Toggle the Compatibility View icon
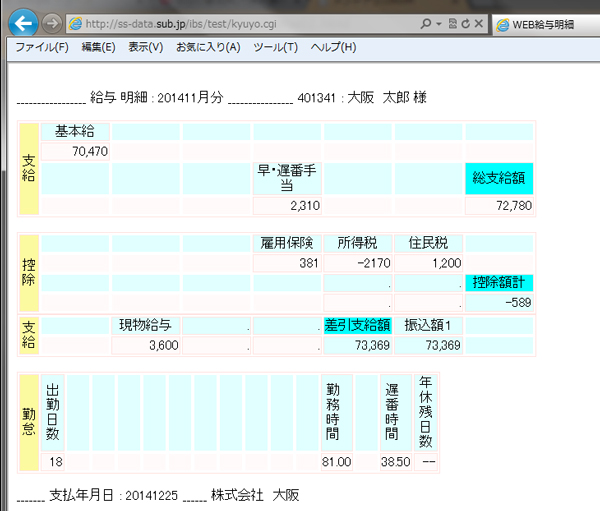The width and height of the screenshot is (600, 511). point(454,23)
